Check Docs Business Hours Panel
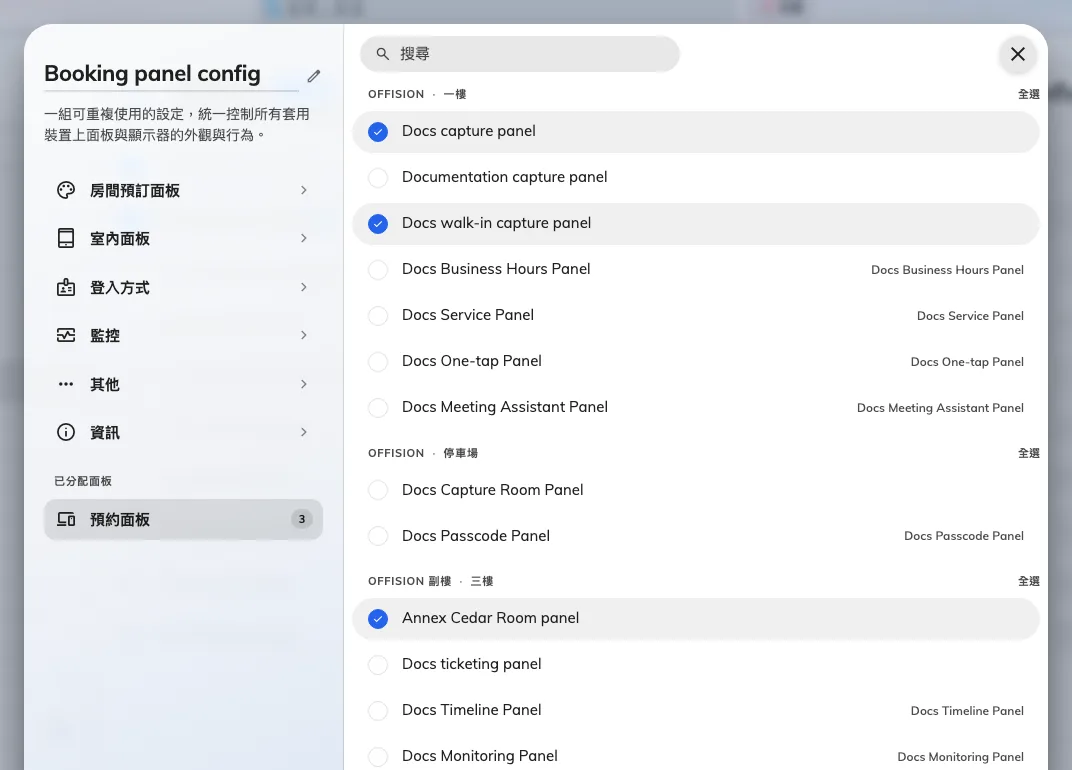Screen dimensions: 1072x770 pos(378,269)
